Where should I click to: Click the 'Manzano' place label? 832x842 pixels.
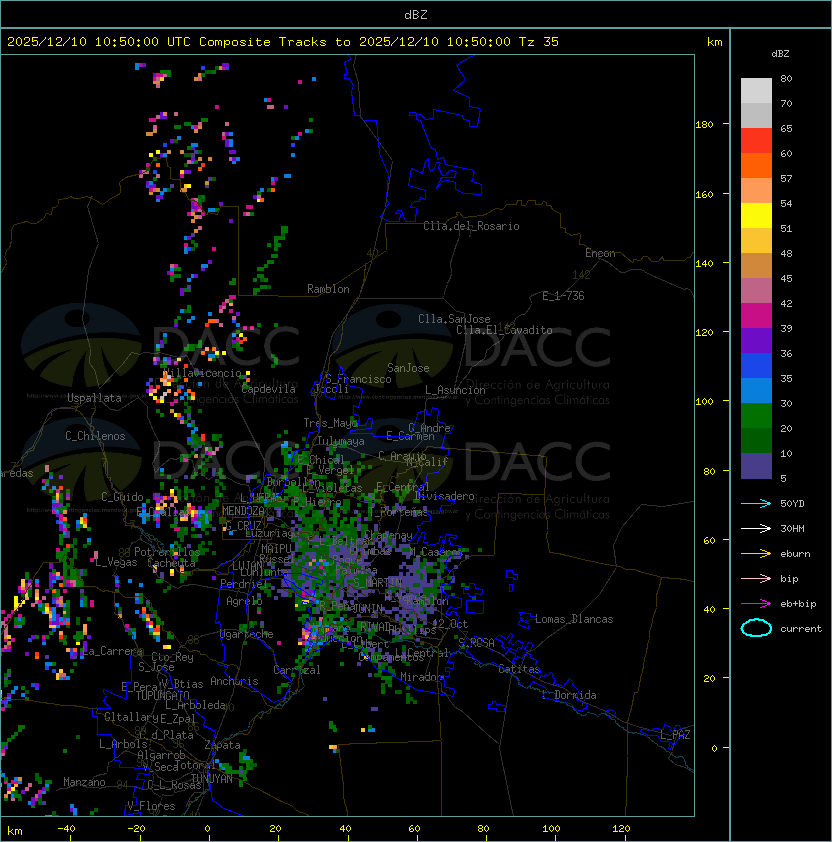84,782
